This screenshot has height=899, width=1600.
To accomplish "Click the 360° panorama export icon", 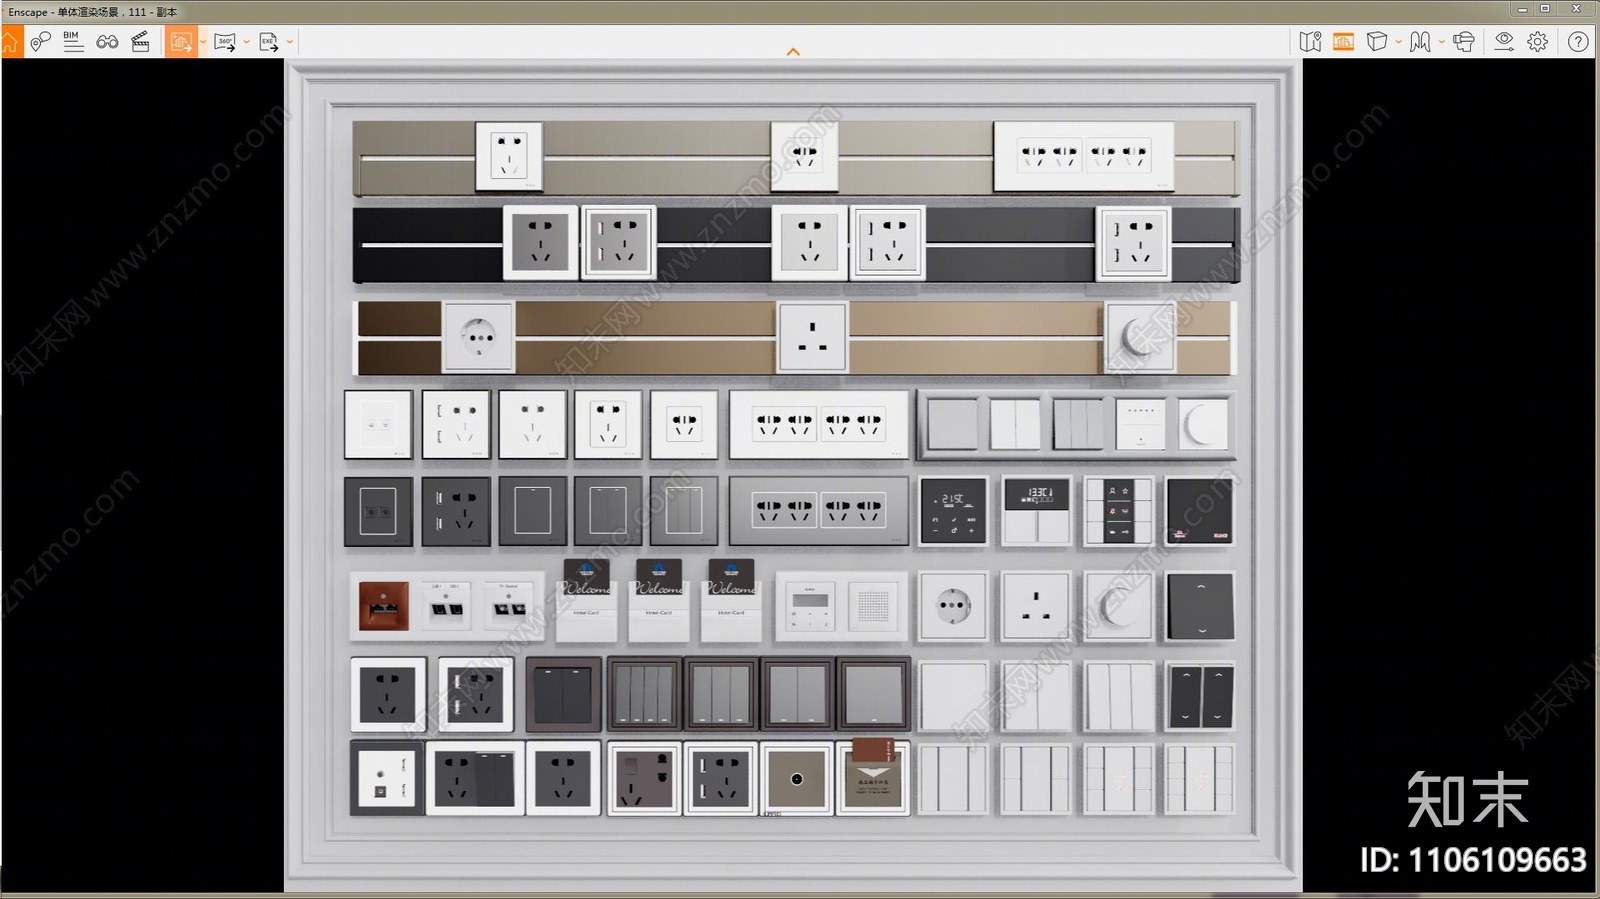I will click(225, 42).
